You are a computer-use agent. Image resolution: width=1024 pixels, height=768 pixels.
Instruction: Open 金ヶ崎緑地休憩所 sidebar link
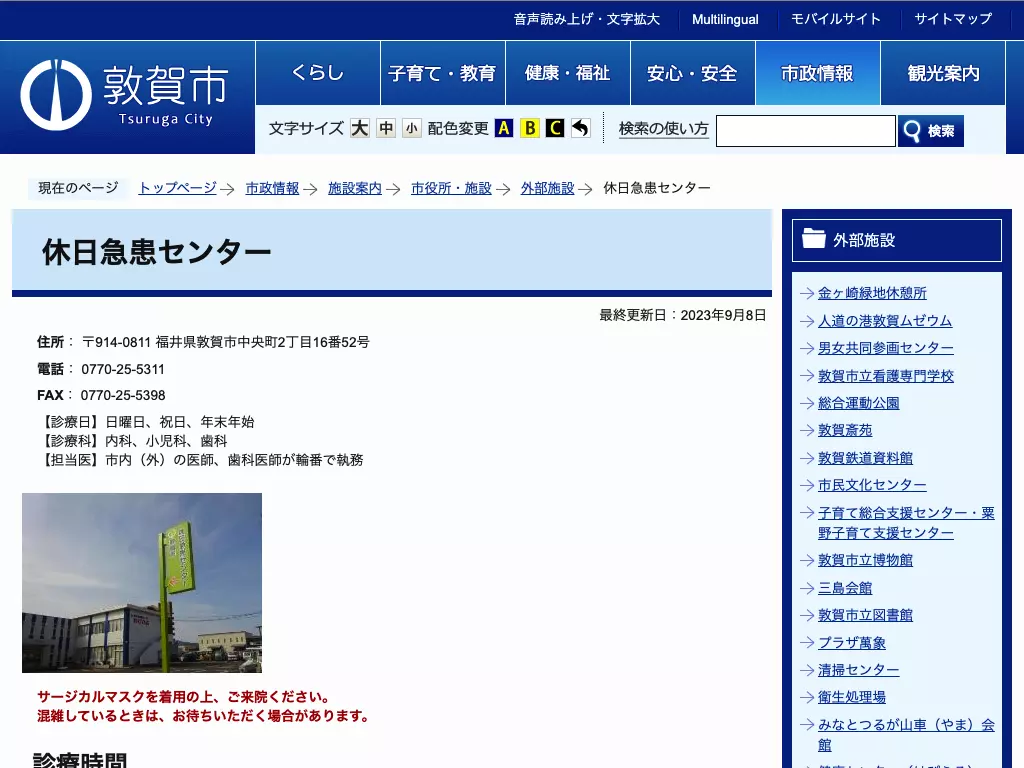tap(872, 293)
